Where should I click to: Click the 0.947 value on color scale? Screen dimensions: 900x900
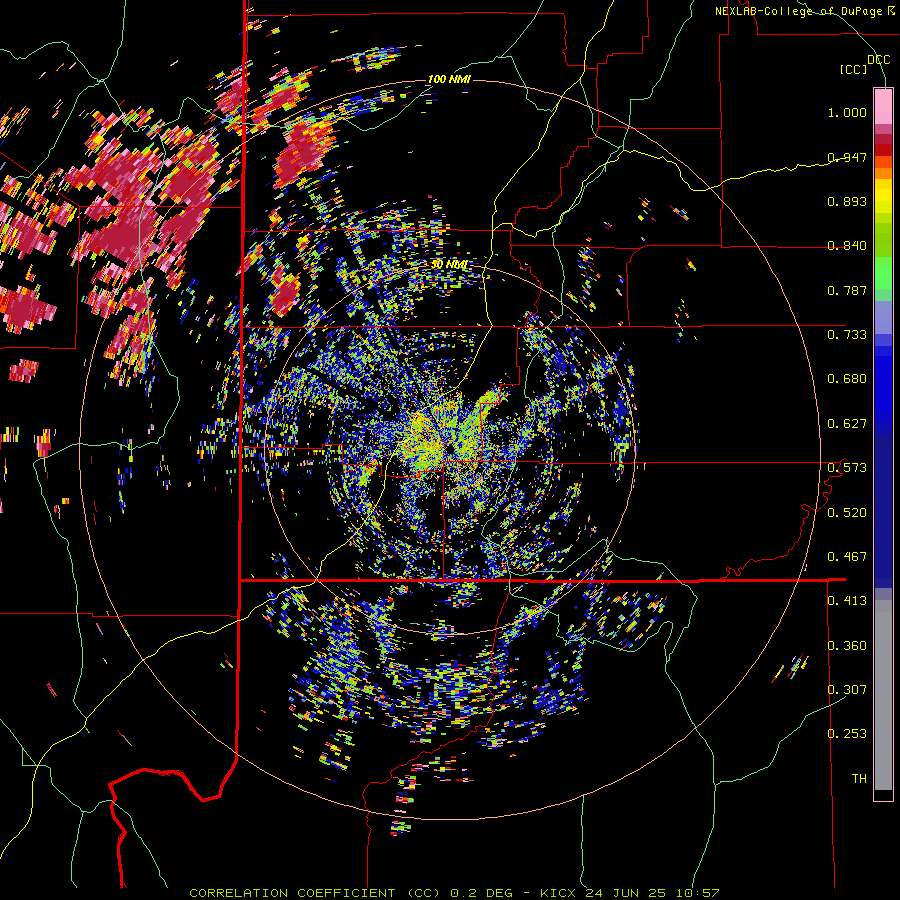point(847,157)
